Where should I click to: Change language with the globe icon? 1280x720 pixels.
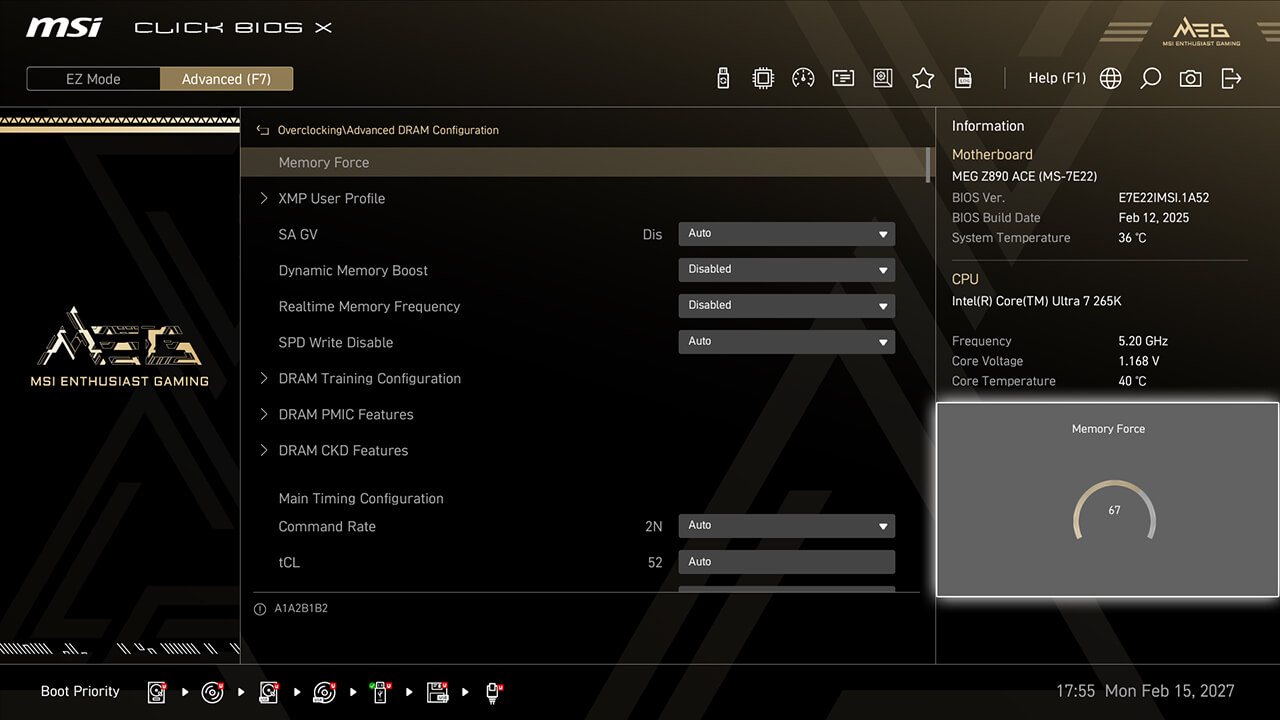pyautogui.click(x=1110, y=78)
